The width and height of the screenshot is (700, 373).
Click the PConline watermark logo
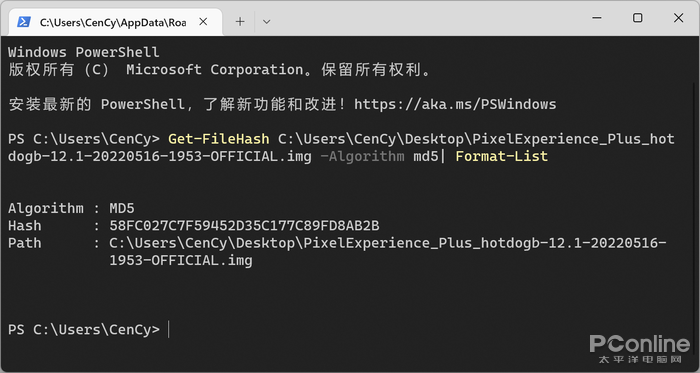(639, 349)
